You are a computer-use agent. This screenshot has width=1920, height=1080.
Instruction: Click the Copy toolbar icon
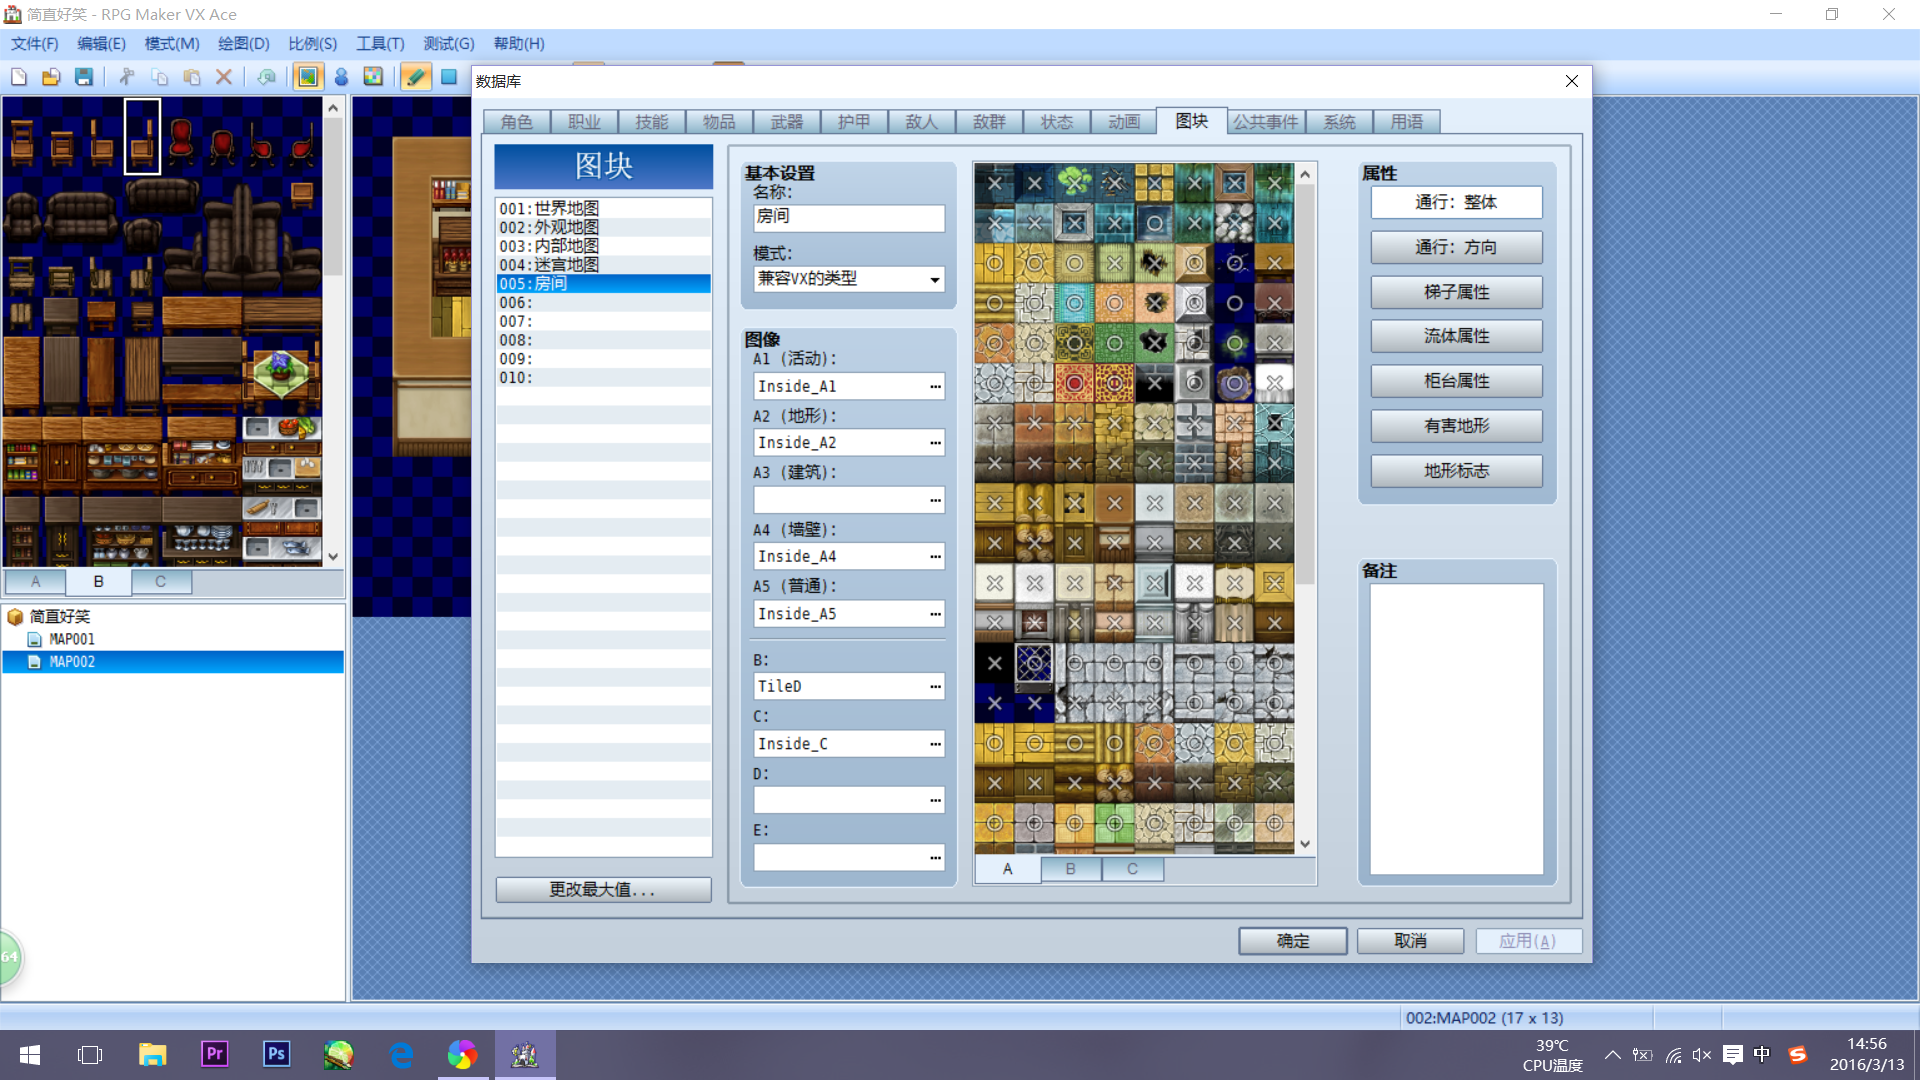click(x=159, y=77)
